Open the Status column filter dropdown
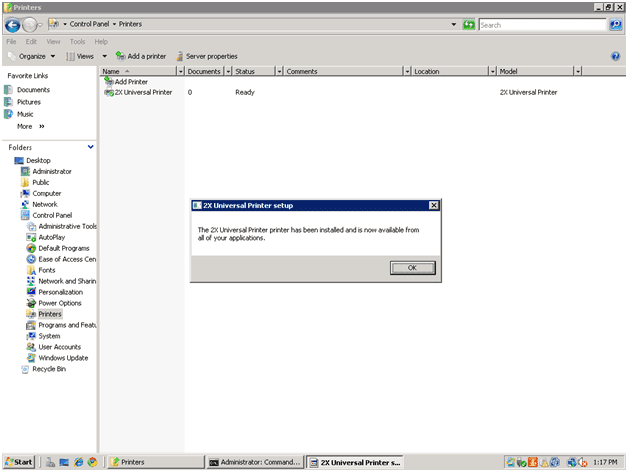 [x=280, y=71]
